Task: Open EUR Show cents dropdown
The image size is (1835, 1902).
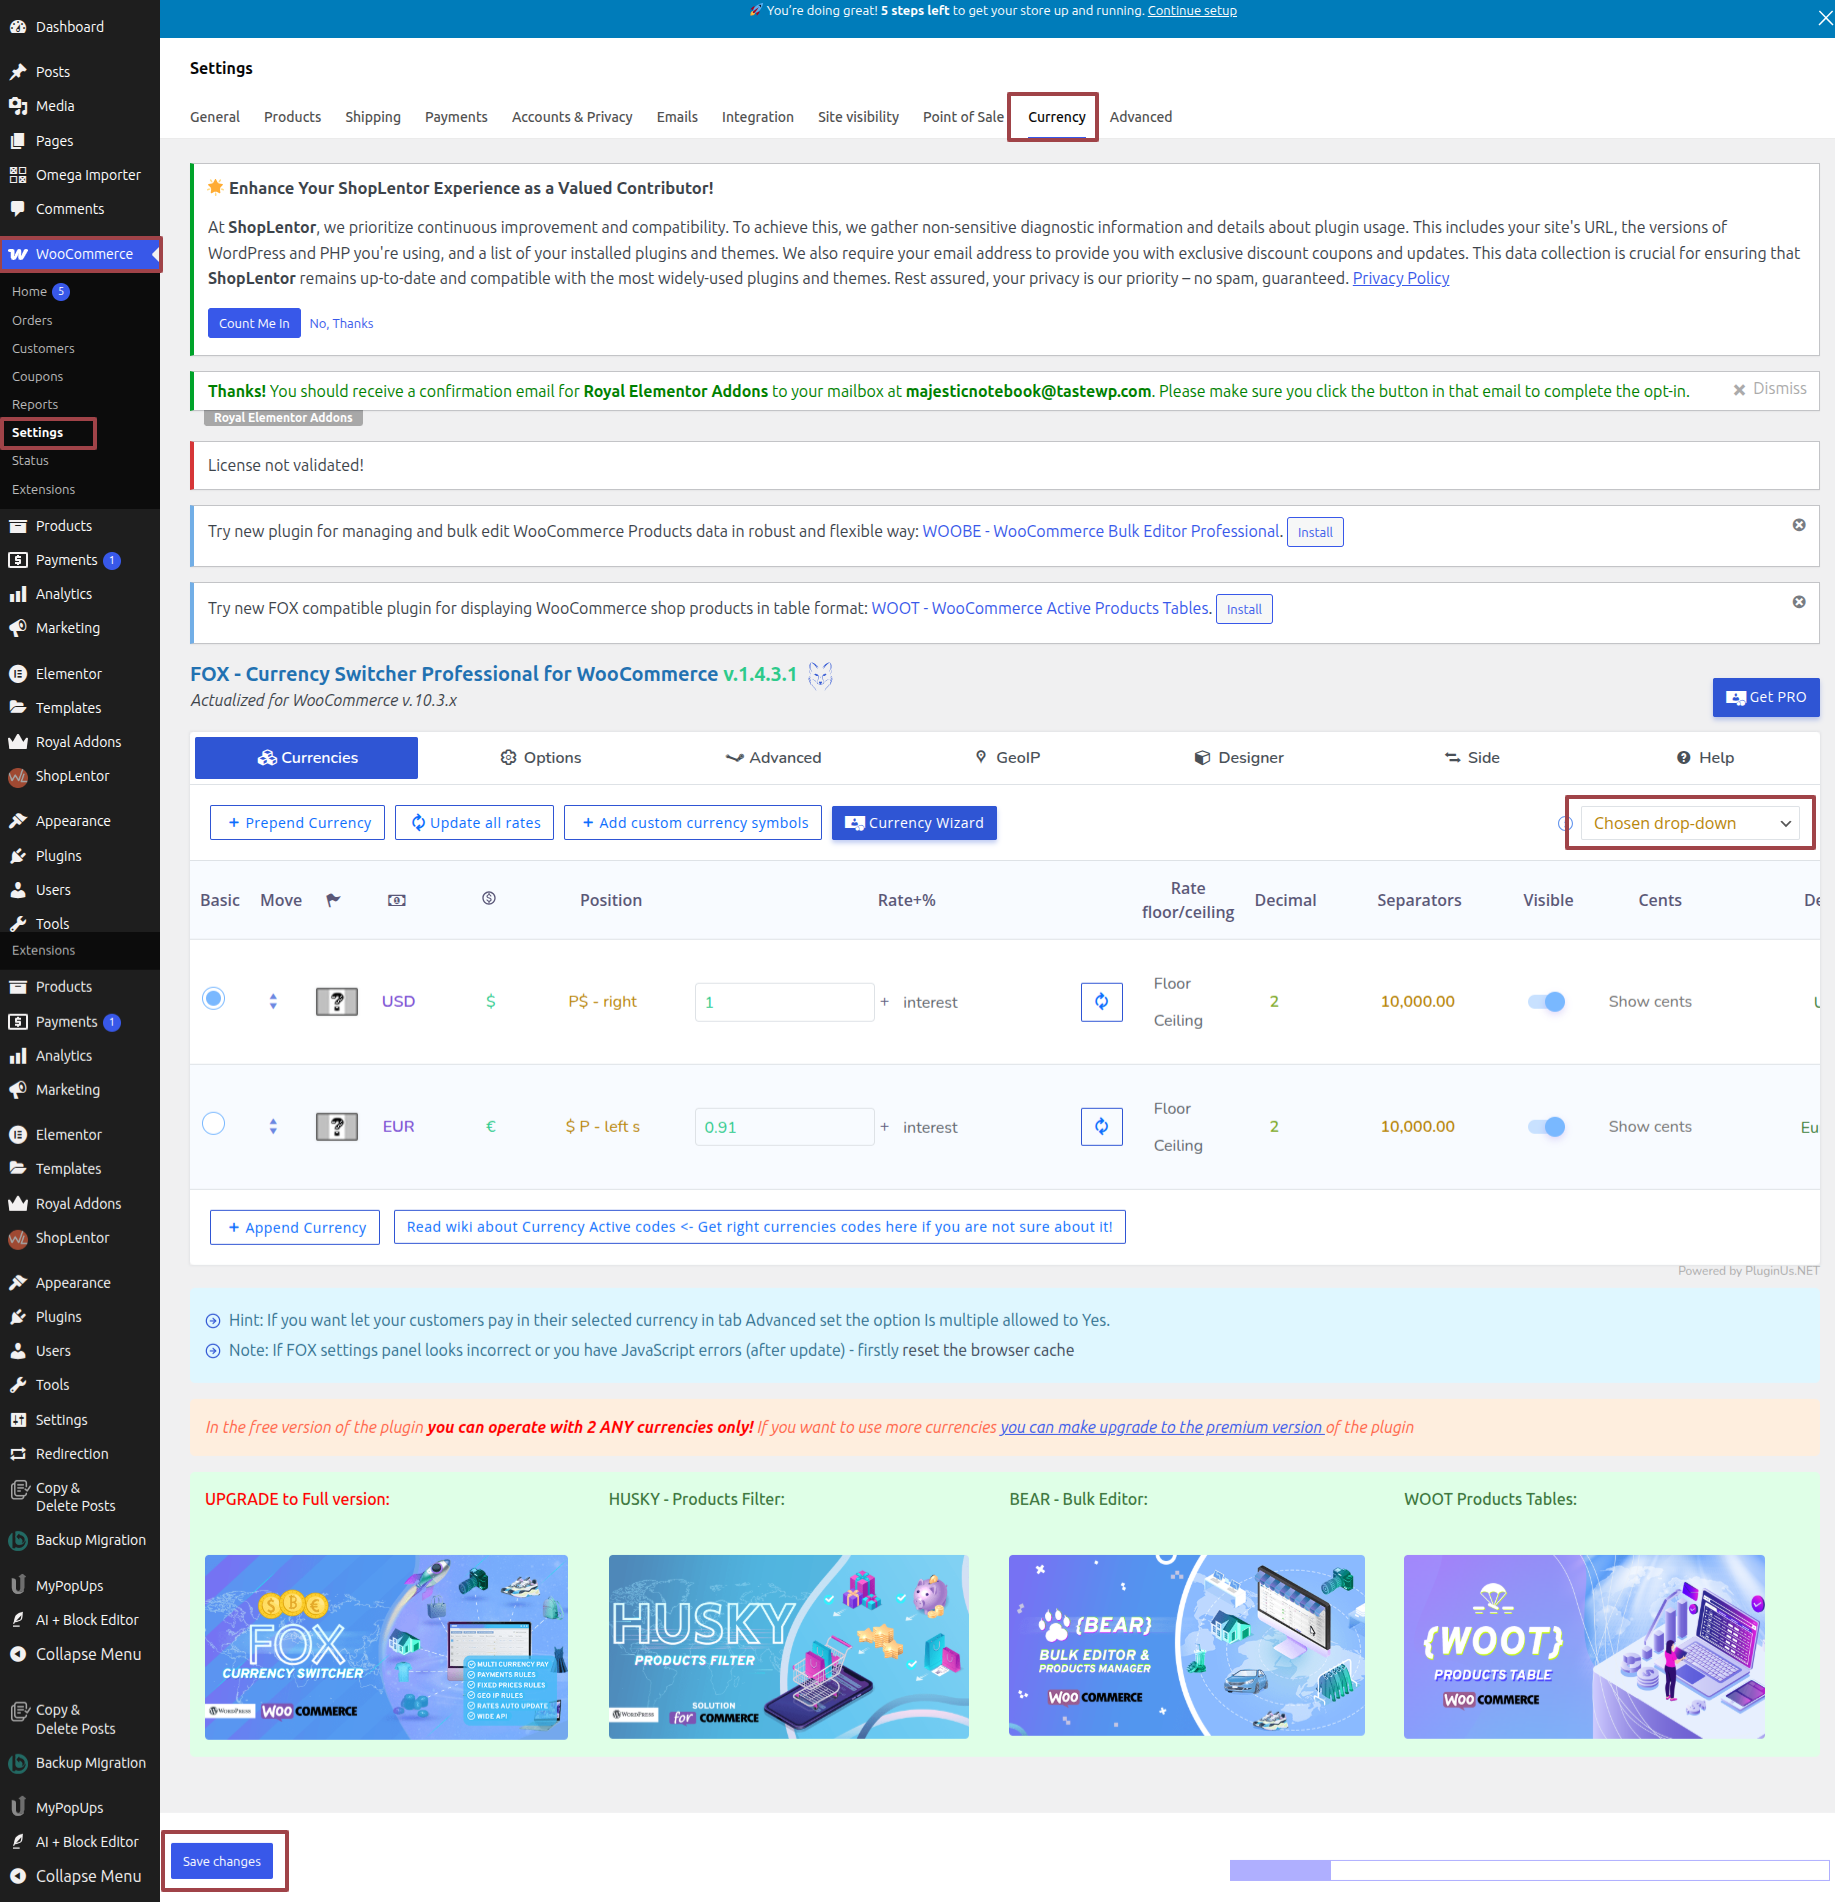Action: click(1649, 1126)
